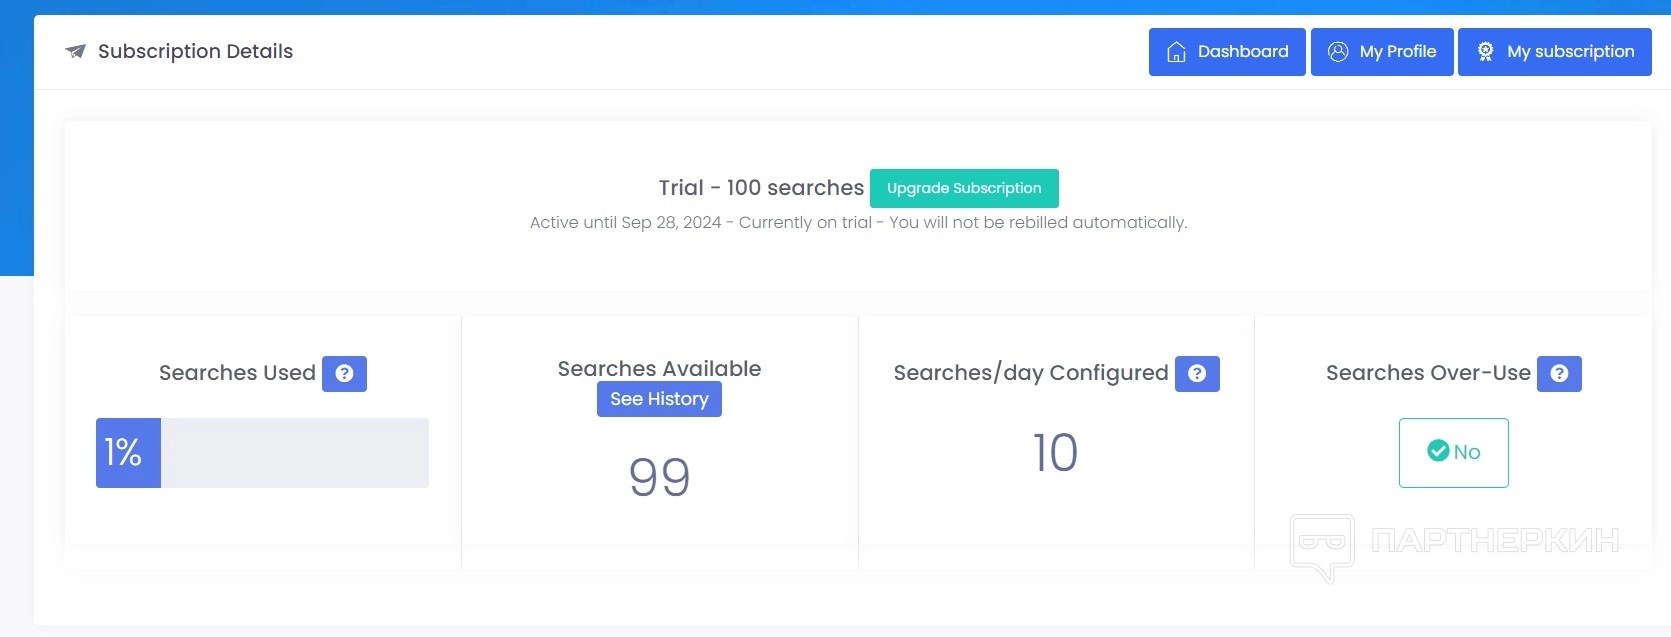The image size is (1671, 637).
Task: Click the Active until Sep 28, 2024 status line
Action: pos(858,222)
